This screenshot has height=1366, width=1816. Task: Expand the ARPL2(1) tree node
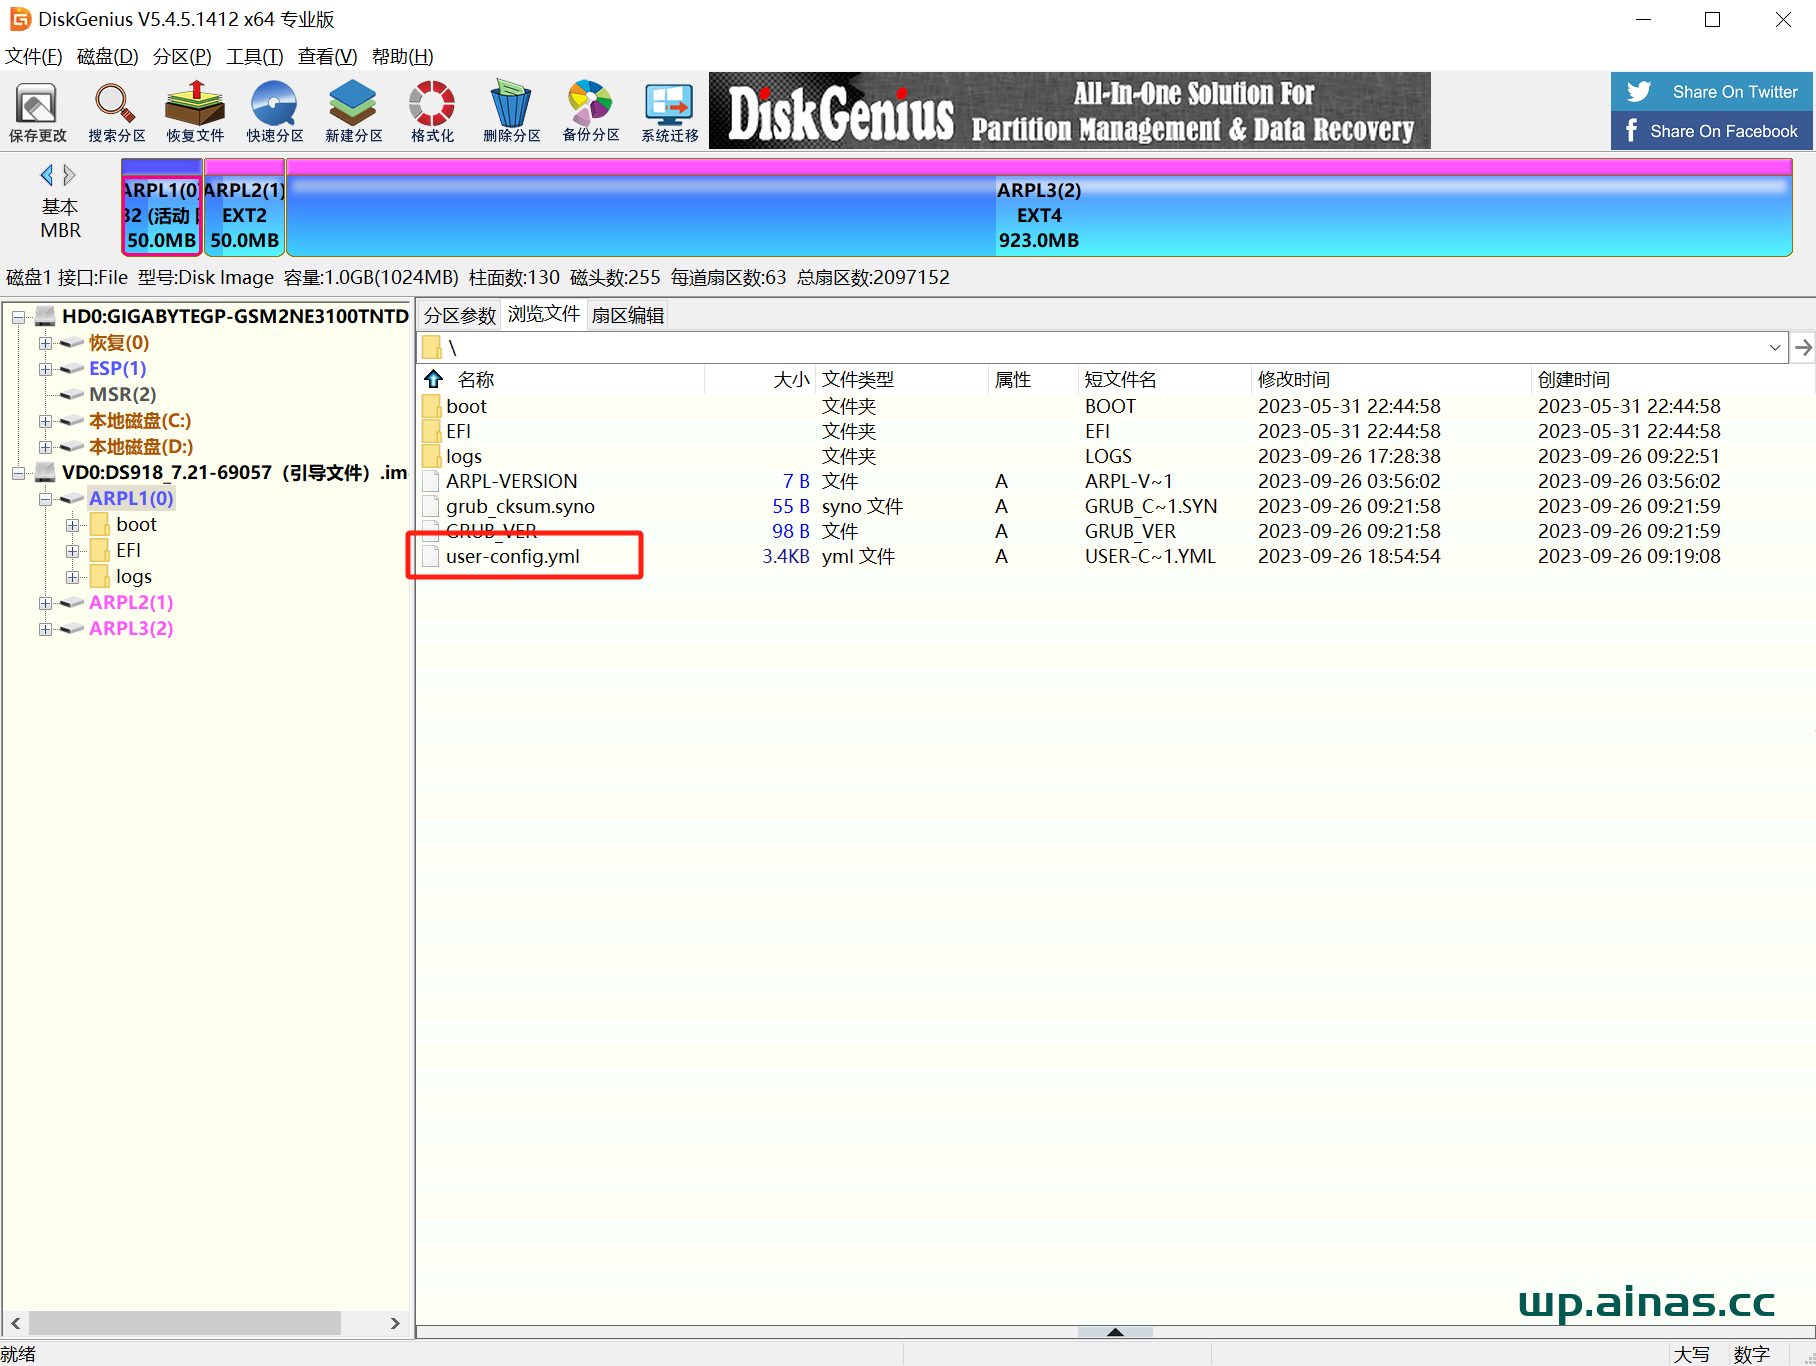tap(45, 603)
